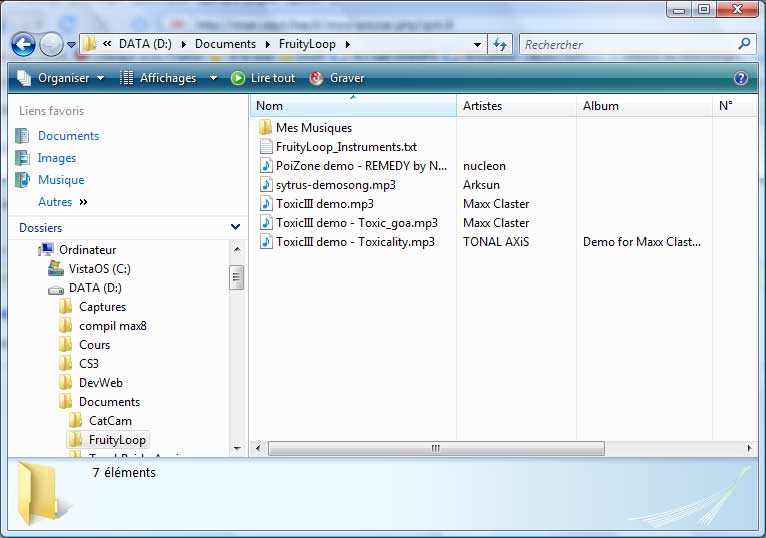Click the file list scroll left arrow
Viewport: 766px width, 538px height.
pyautogui.click(x=258, y=448)
